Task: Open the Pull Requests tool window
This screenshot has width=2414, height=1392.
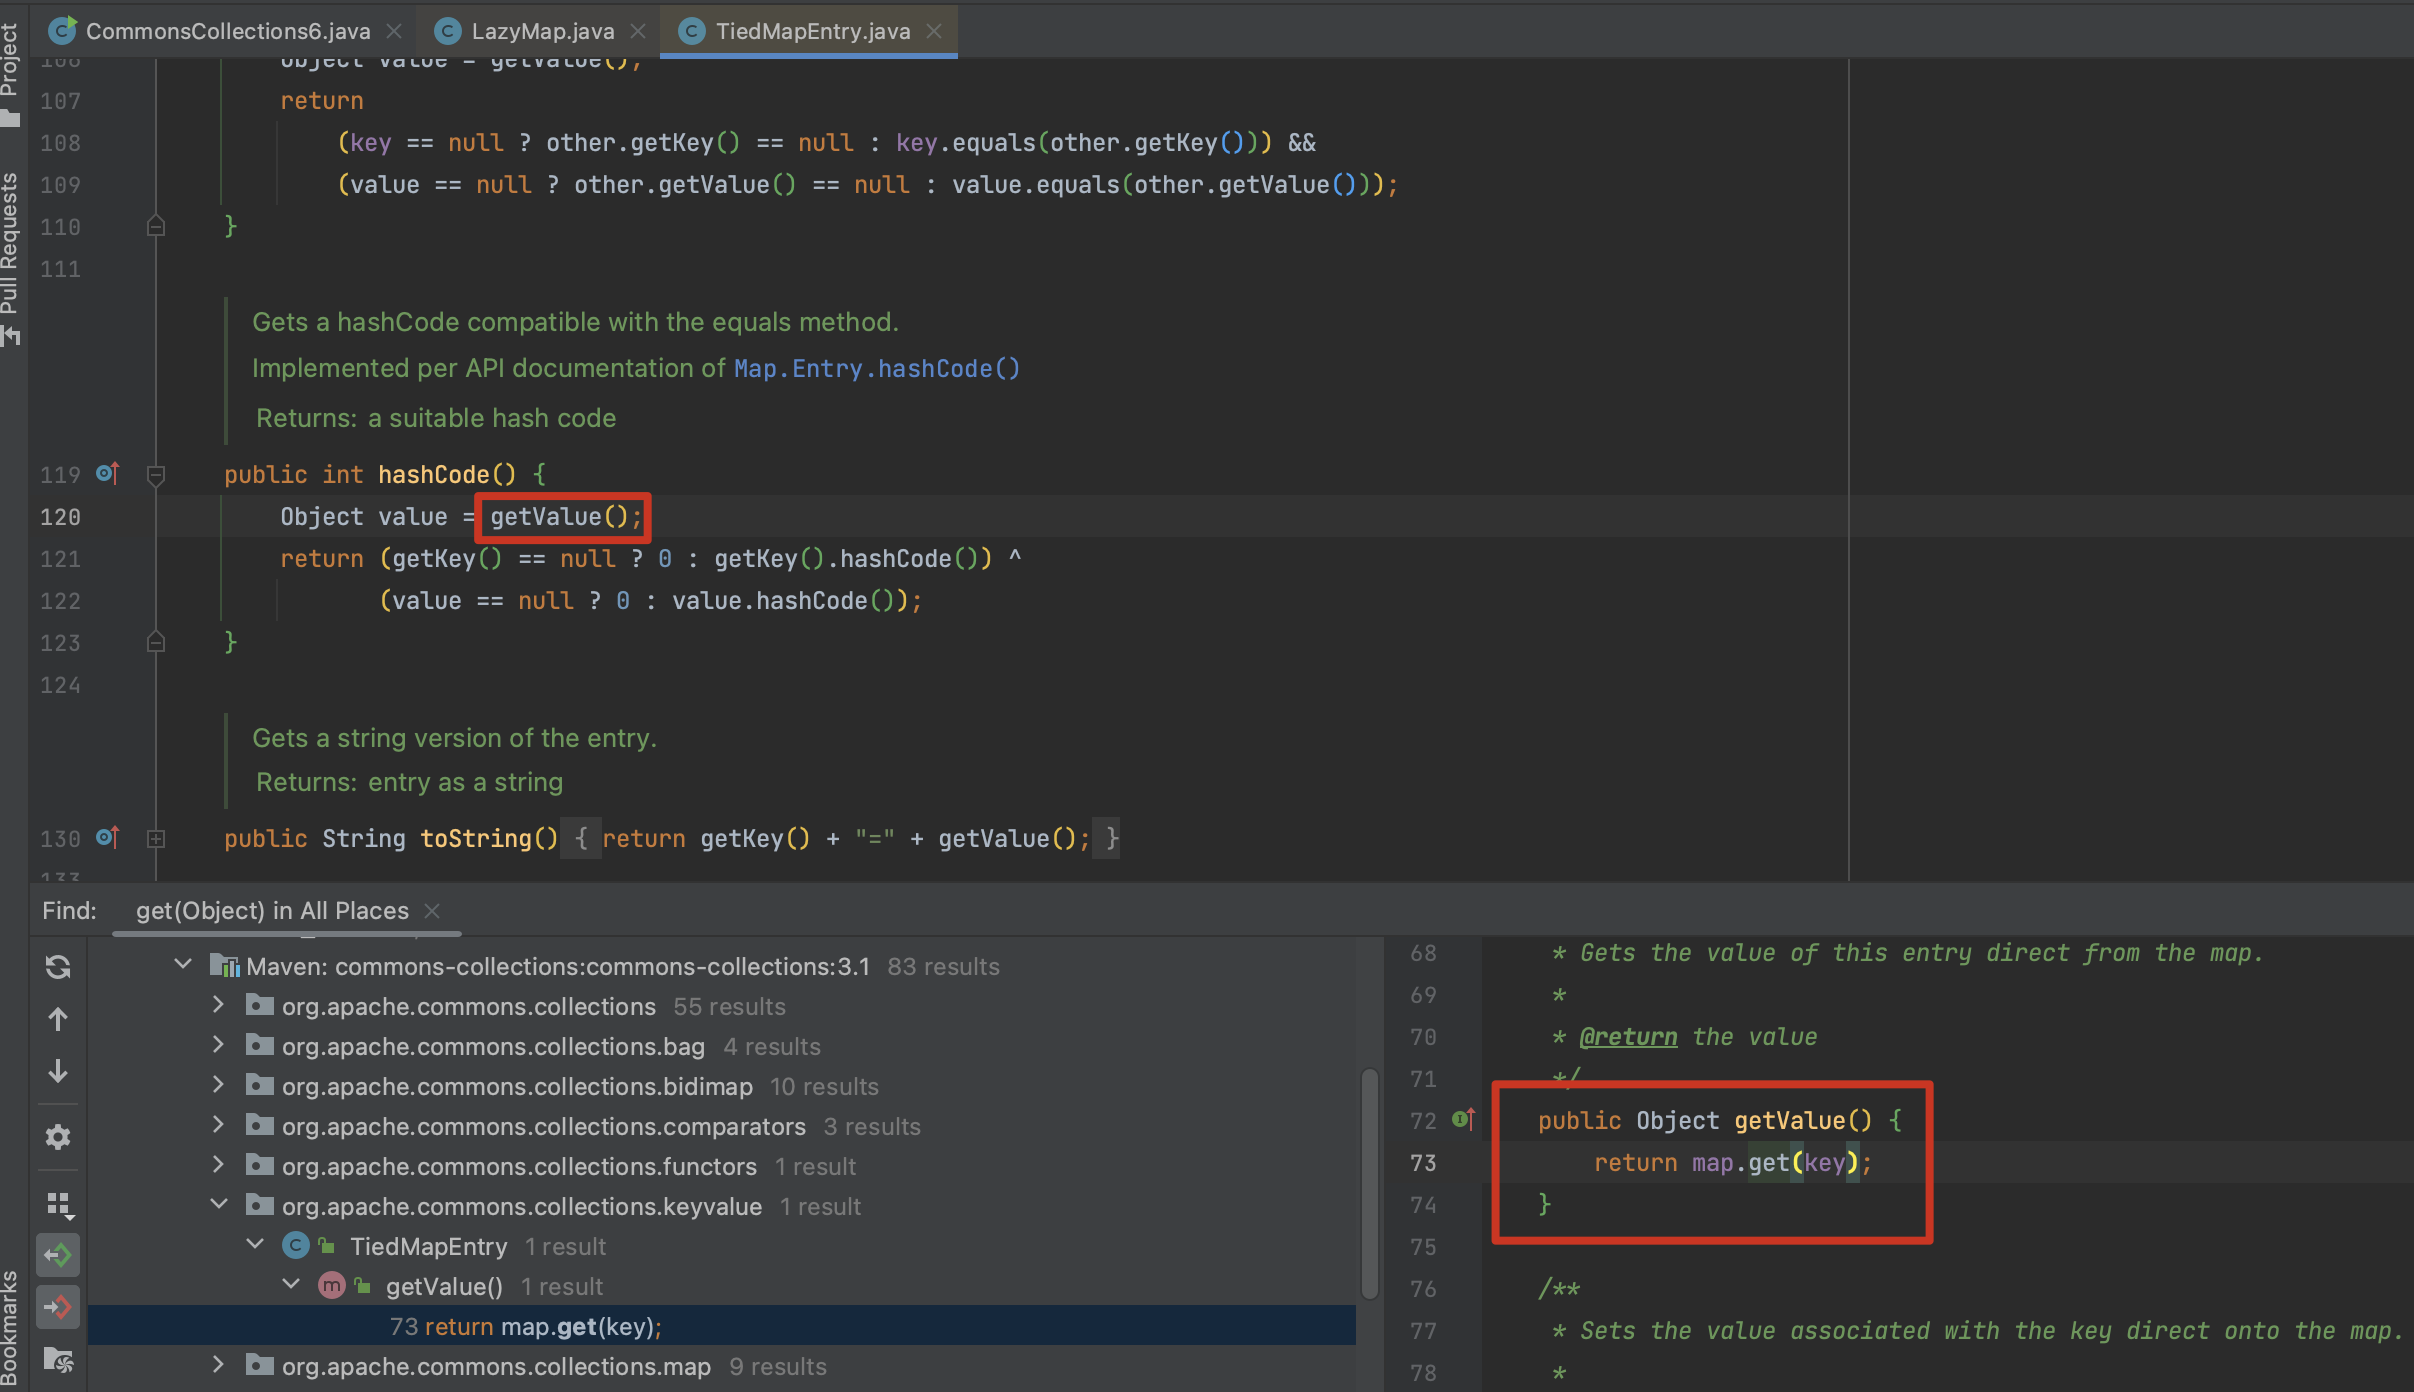Action: [x=10, y=258]
